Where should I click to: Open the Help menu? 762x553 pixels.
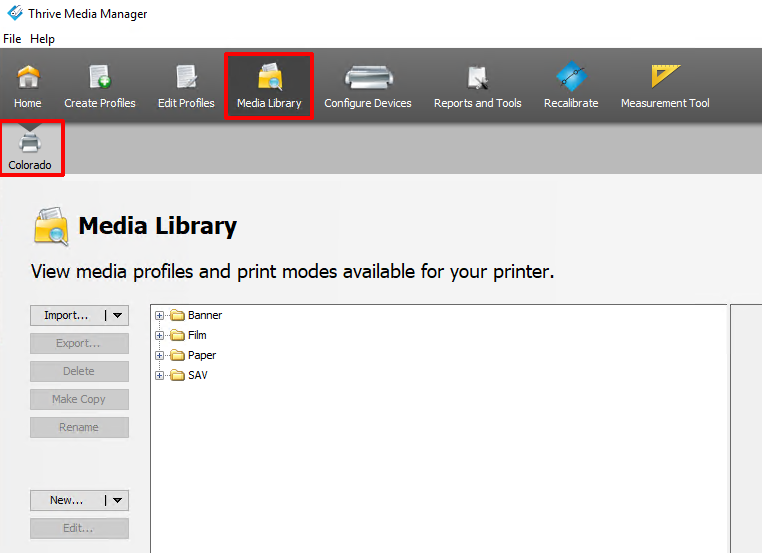(42, 39)
